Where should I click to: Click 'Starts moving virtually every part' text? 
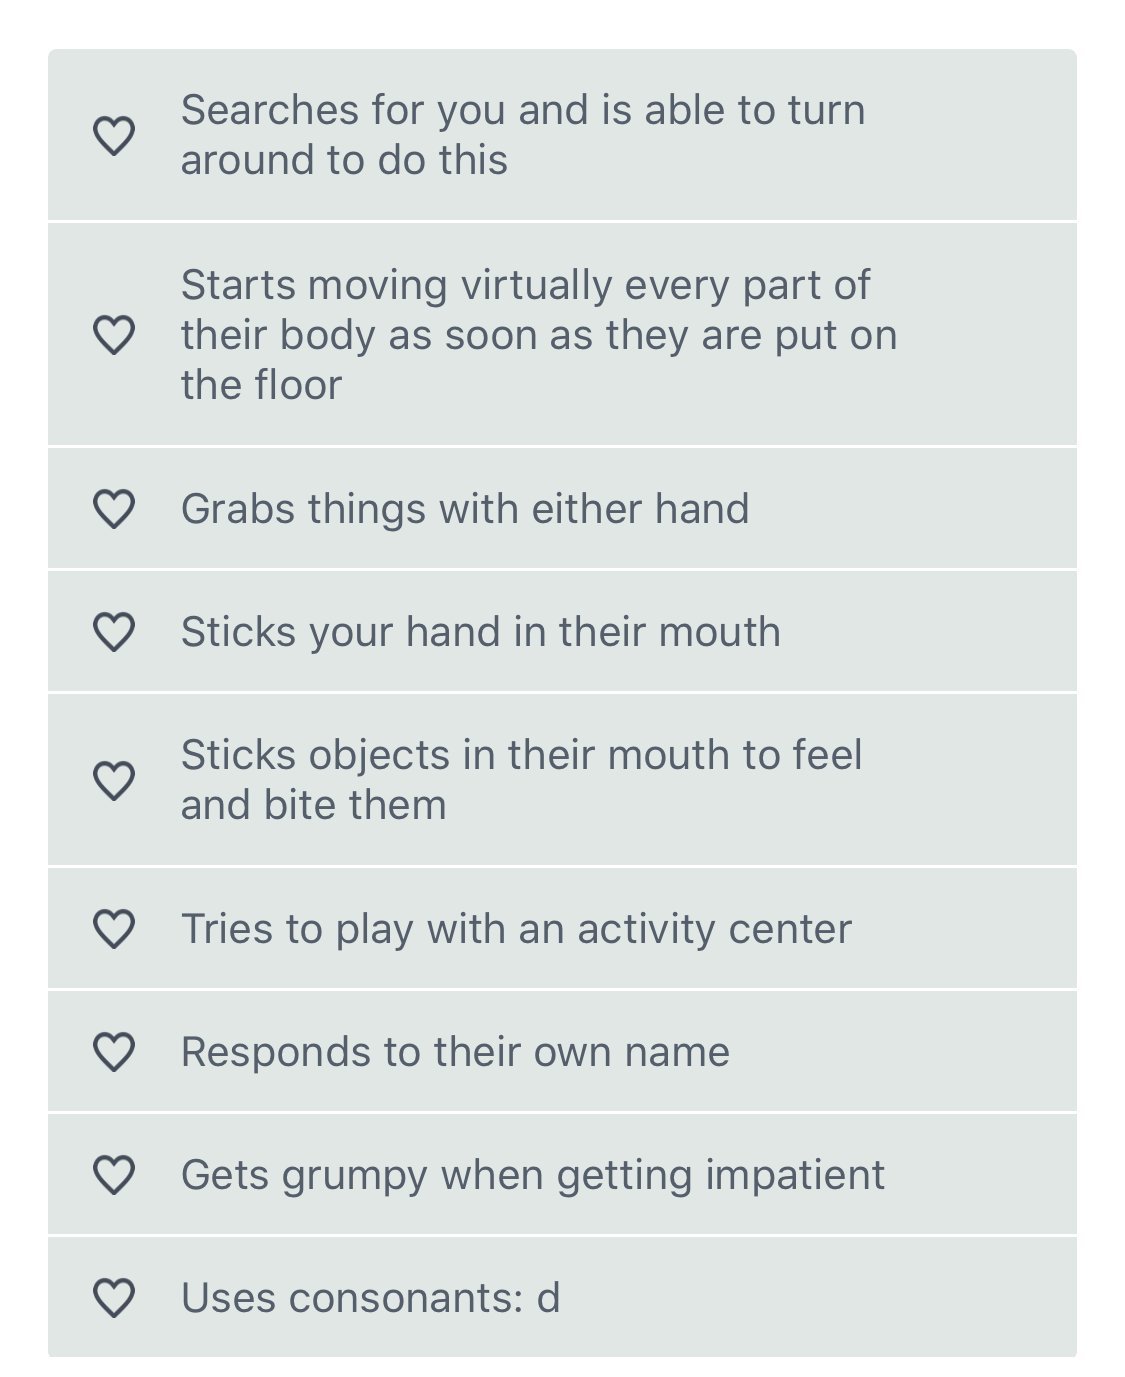coord(525,285)
